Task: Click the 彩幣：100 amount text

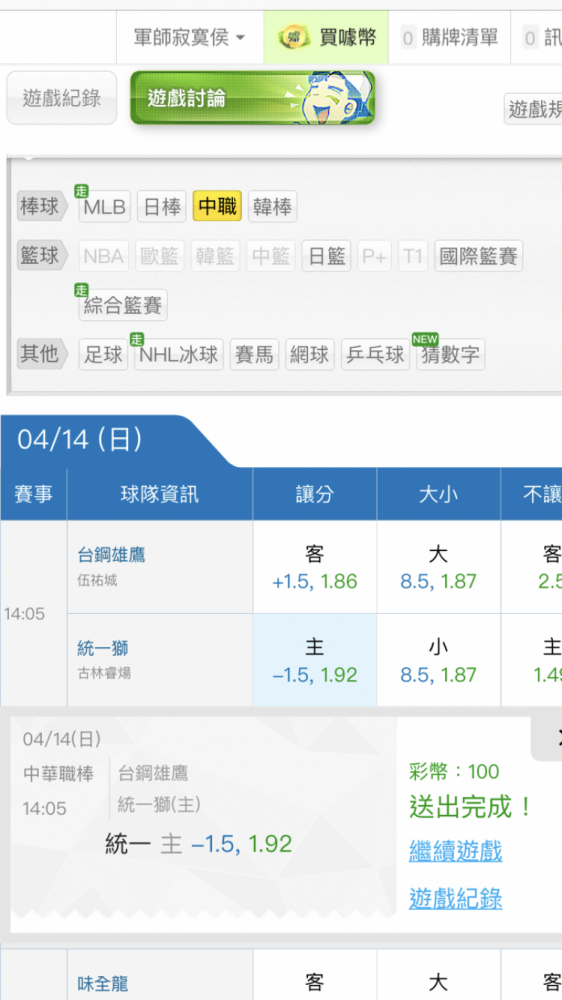Action: pyautogui.click(x=454, y=772)
